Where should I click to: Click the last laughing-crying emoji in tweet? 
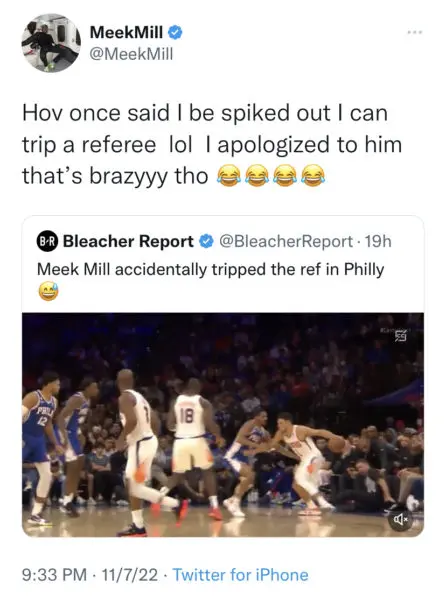313,175
